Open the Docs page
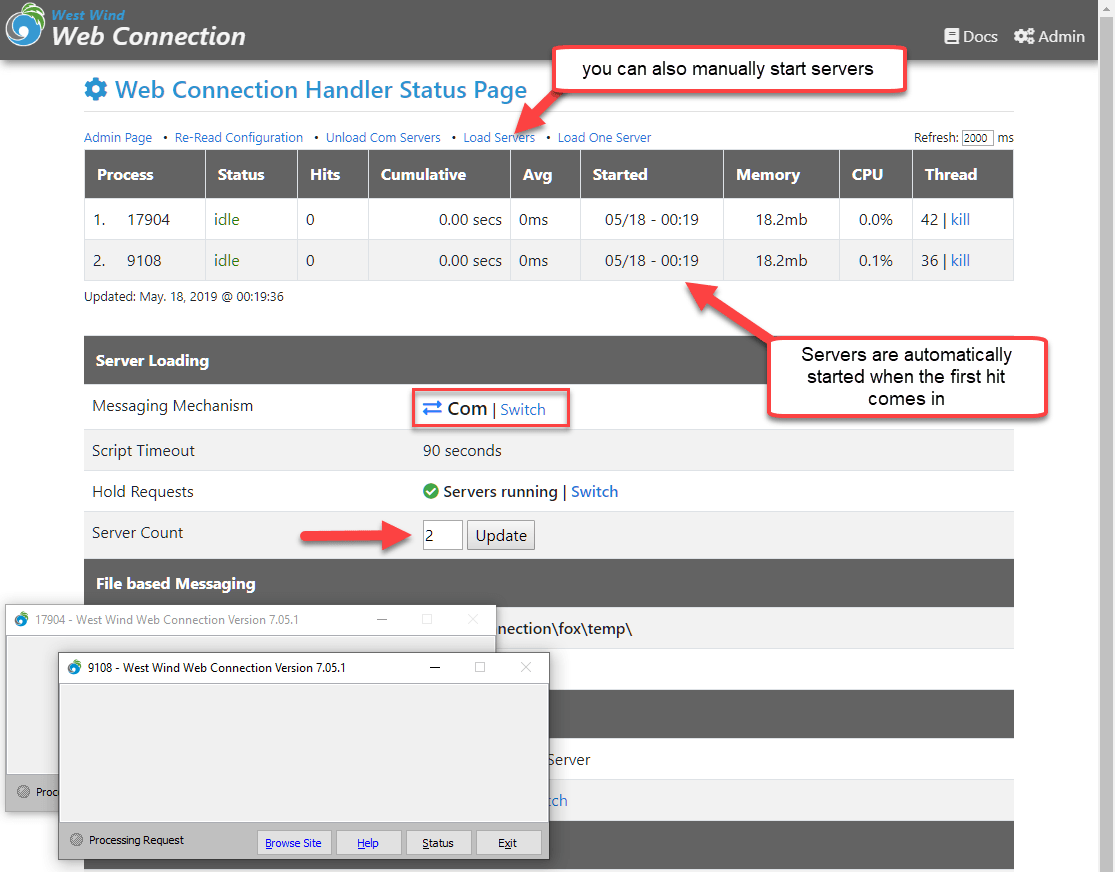1115x872 pixels. click(971, 36)
